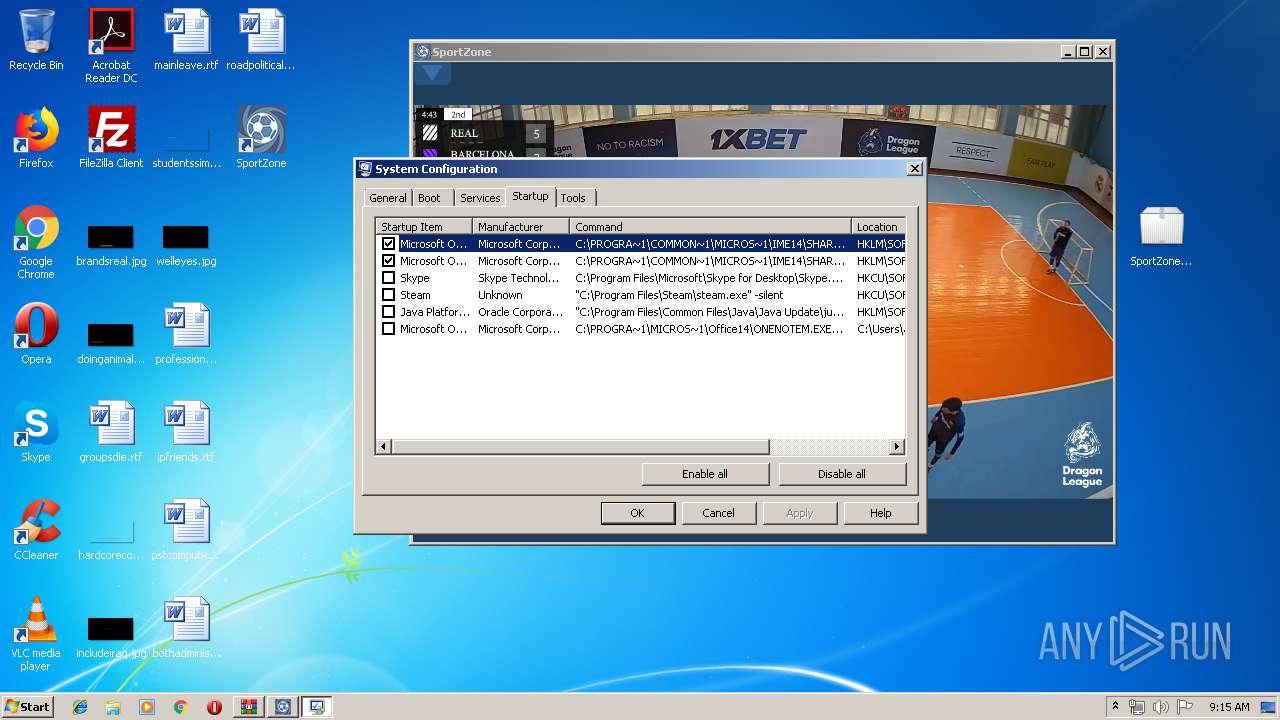Switch to the Boot tab
The height and width of the screenshot is (720, 1280).
429,198
